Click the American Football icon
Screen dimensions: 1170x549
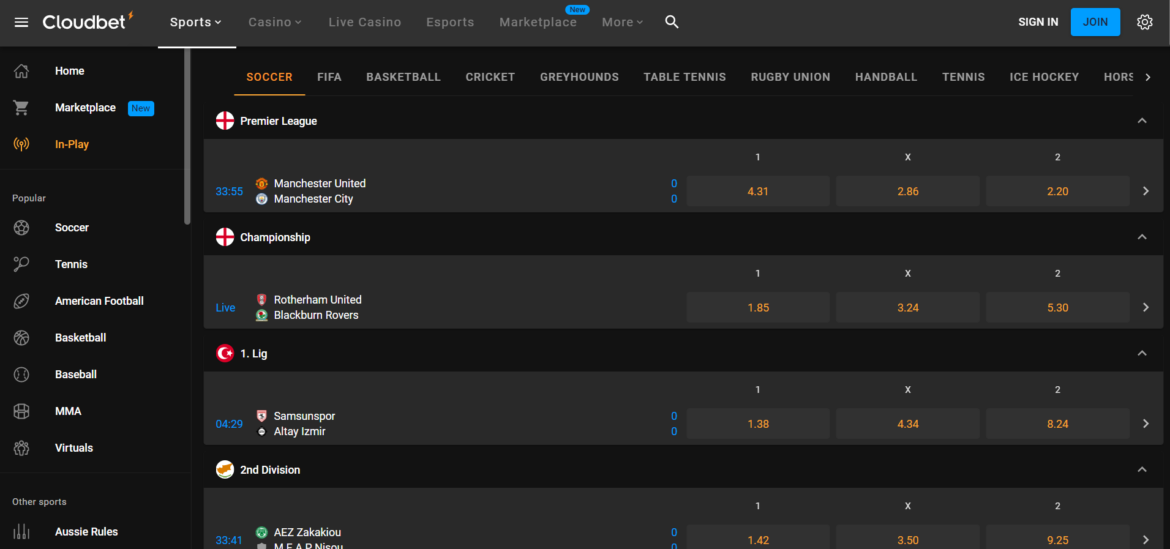(22, 301)
